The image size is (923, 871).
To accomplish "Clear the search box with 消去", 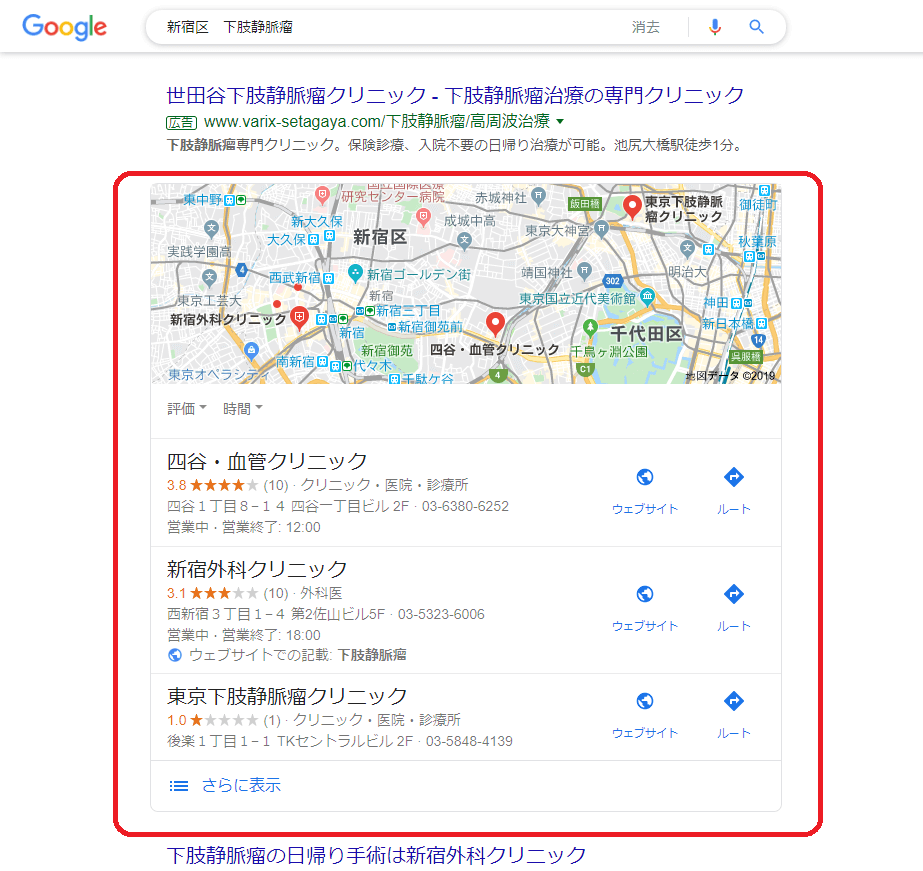I will tap(645, 27).
